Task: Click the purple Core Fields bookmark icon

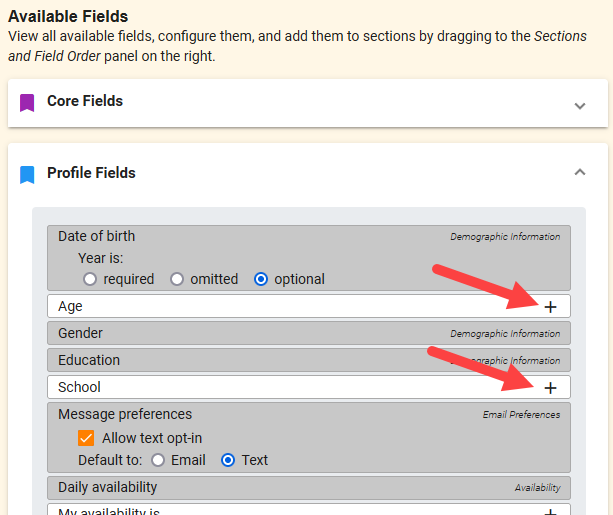Action: coord(27,103)
